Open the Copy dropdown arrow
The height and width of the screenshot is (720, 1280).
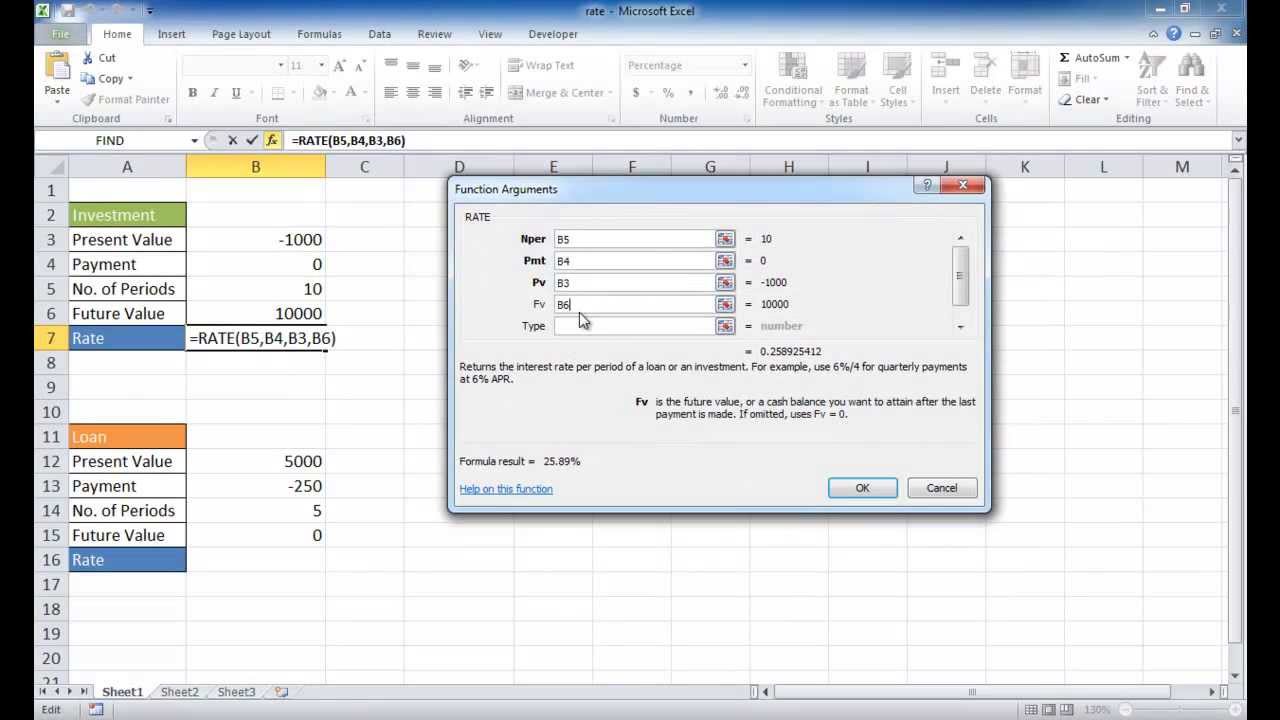(x=130, y=79)
